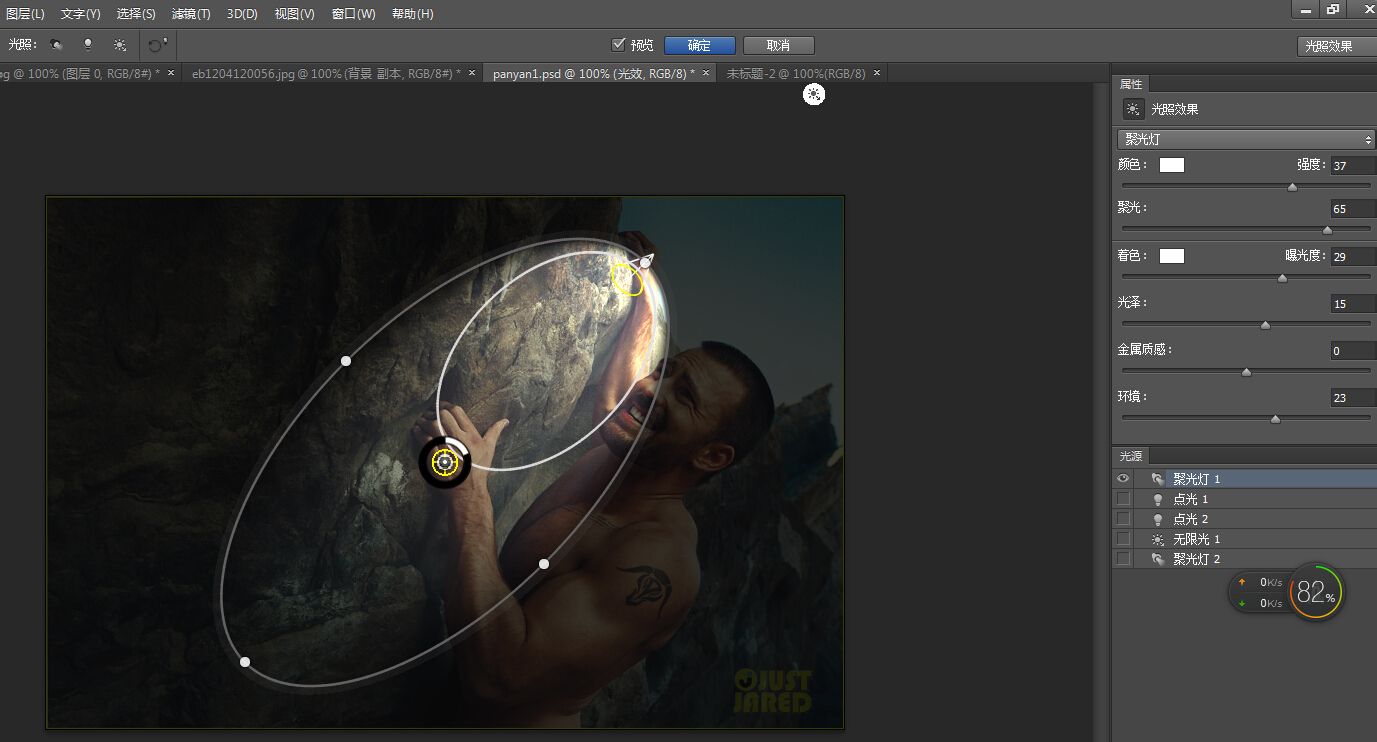Screen dimensions: 1377x742
Task: Select the 点光 1 bulb icon
Action: (1158, 499)
